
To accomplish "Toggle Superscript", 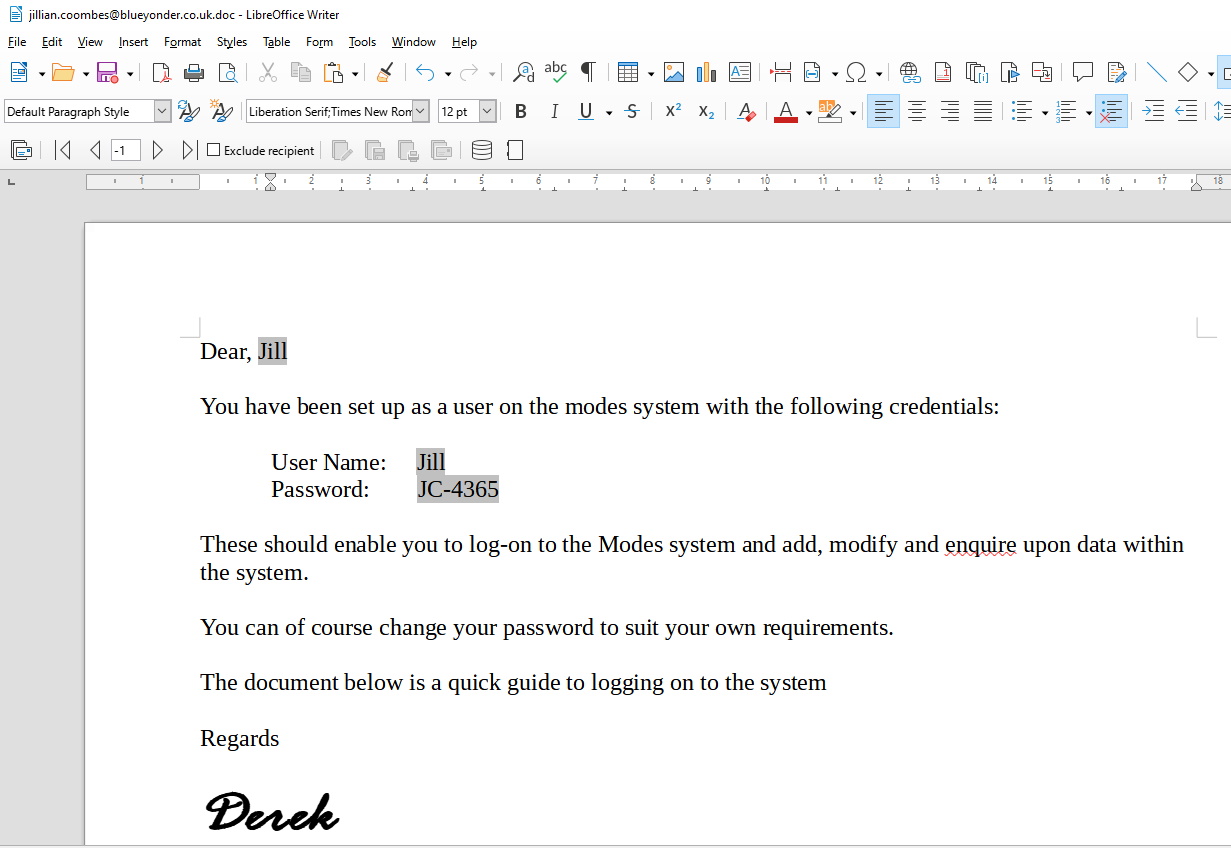I will coord(673,112).
